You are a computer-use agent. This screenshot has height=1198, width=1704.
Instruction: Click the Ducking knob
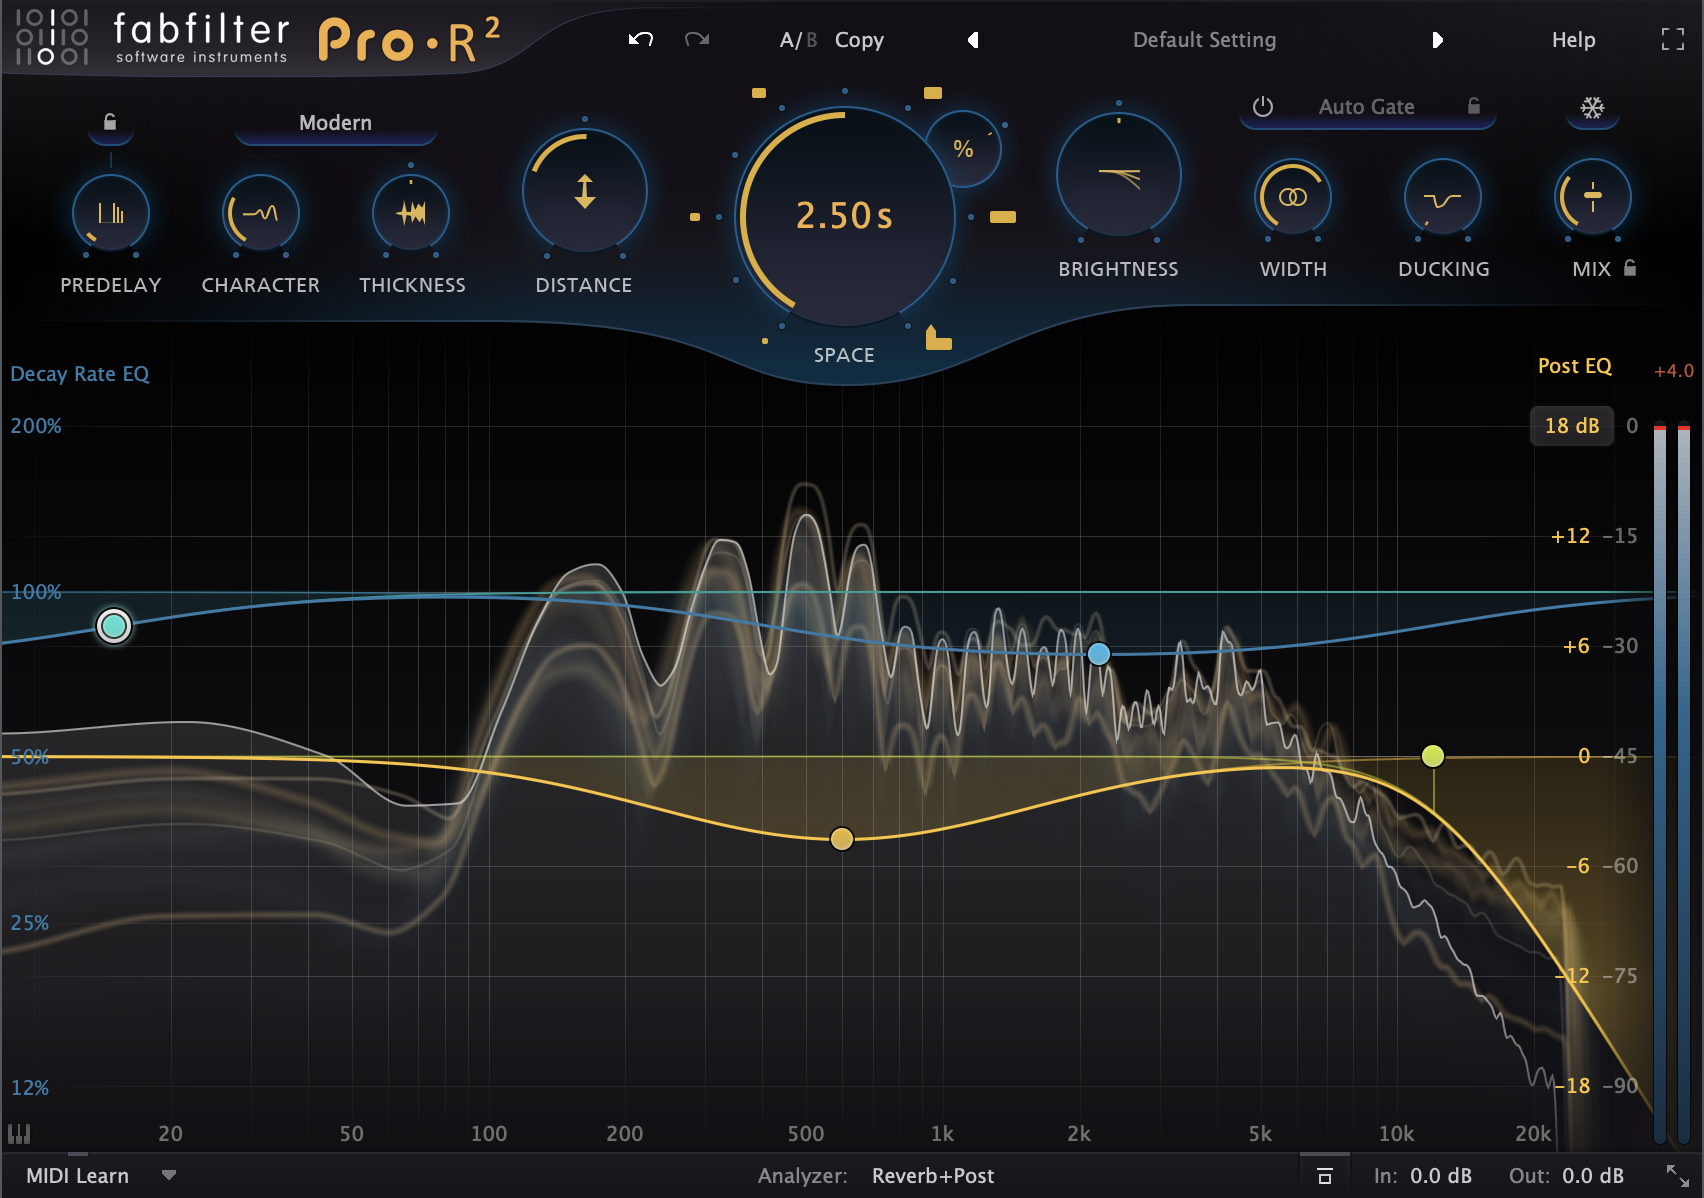point(1442,197)
